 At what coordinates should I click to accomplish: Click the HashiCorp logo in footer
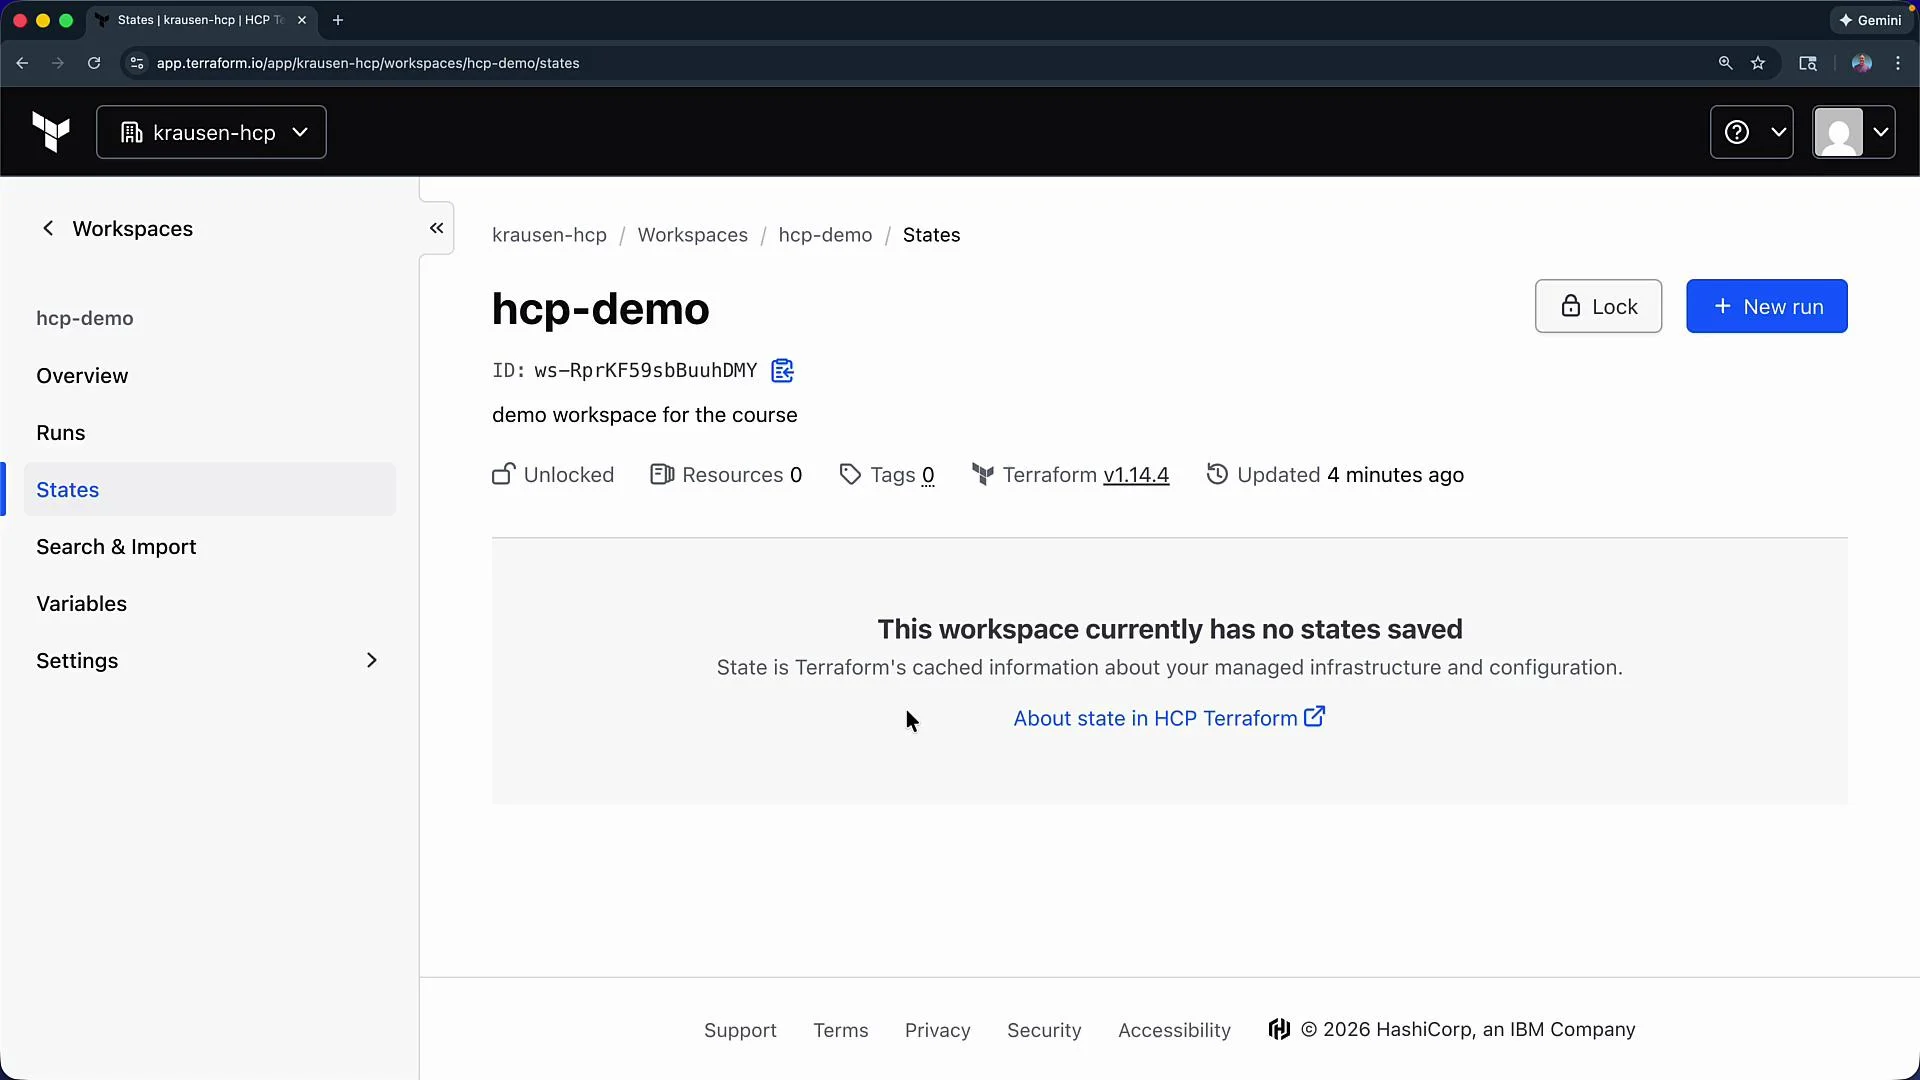coord(1279,1029)
